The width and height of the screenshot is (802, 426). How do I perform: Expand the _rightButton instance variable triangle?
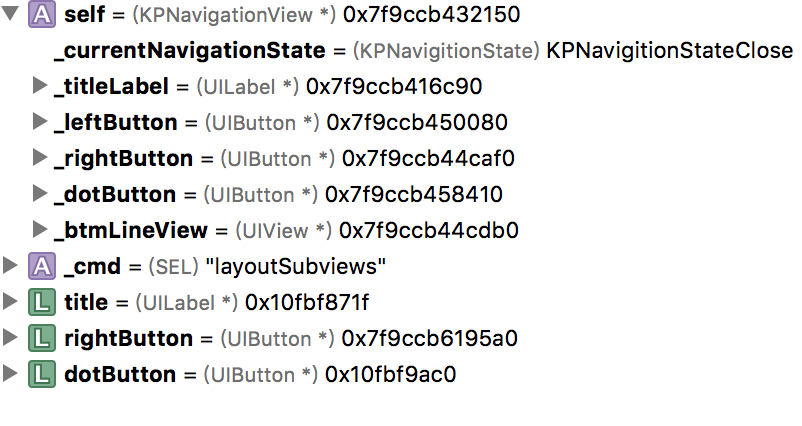pos(39,157)
